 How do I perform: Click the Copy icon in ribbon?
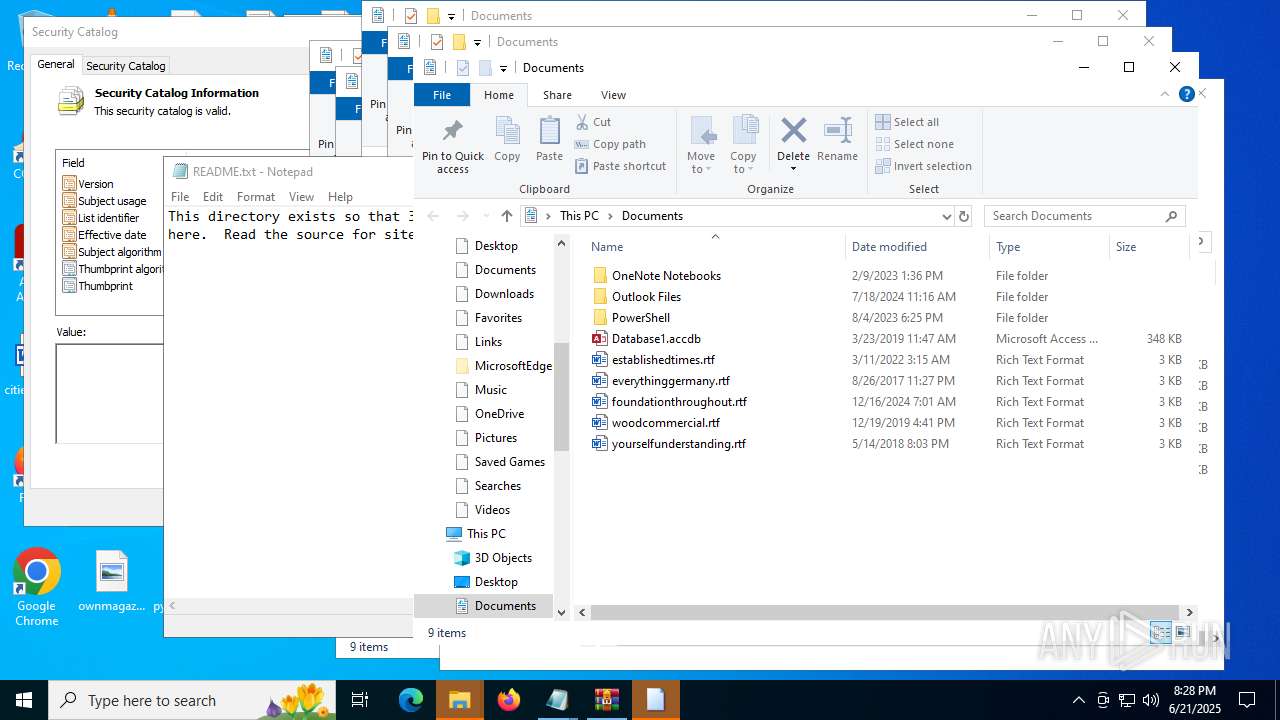click(x=507, y=131)
